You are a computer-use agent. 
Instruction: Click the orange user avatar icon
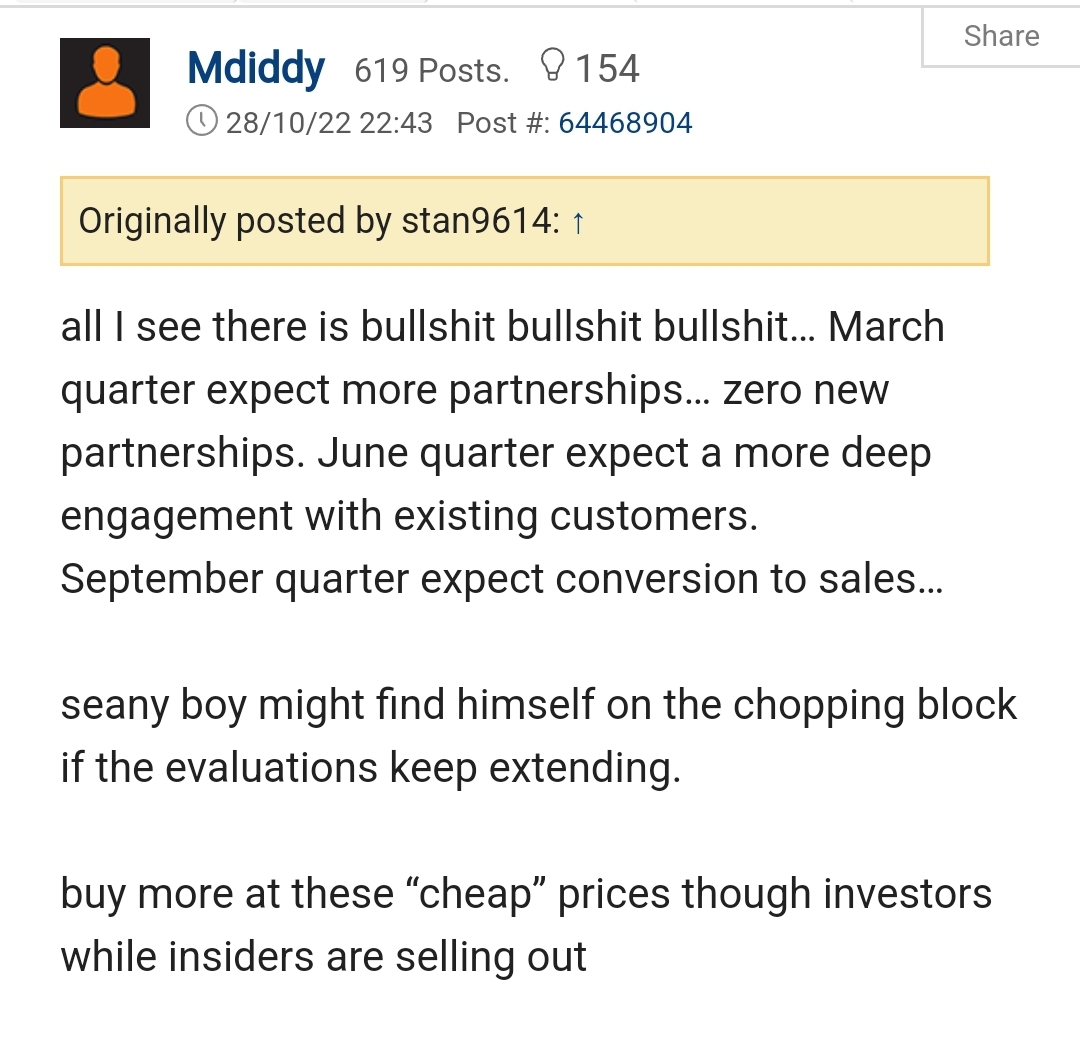[105, 83]
